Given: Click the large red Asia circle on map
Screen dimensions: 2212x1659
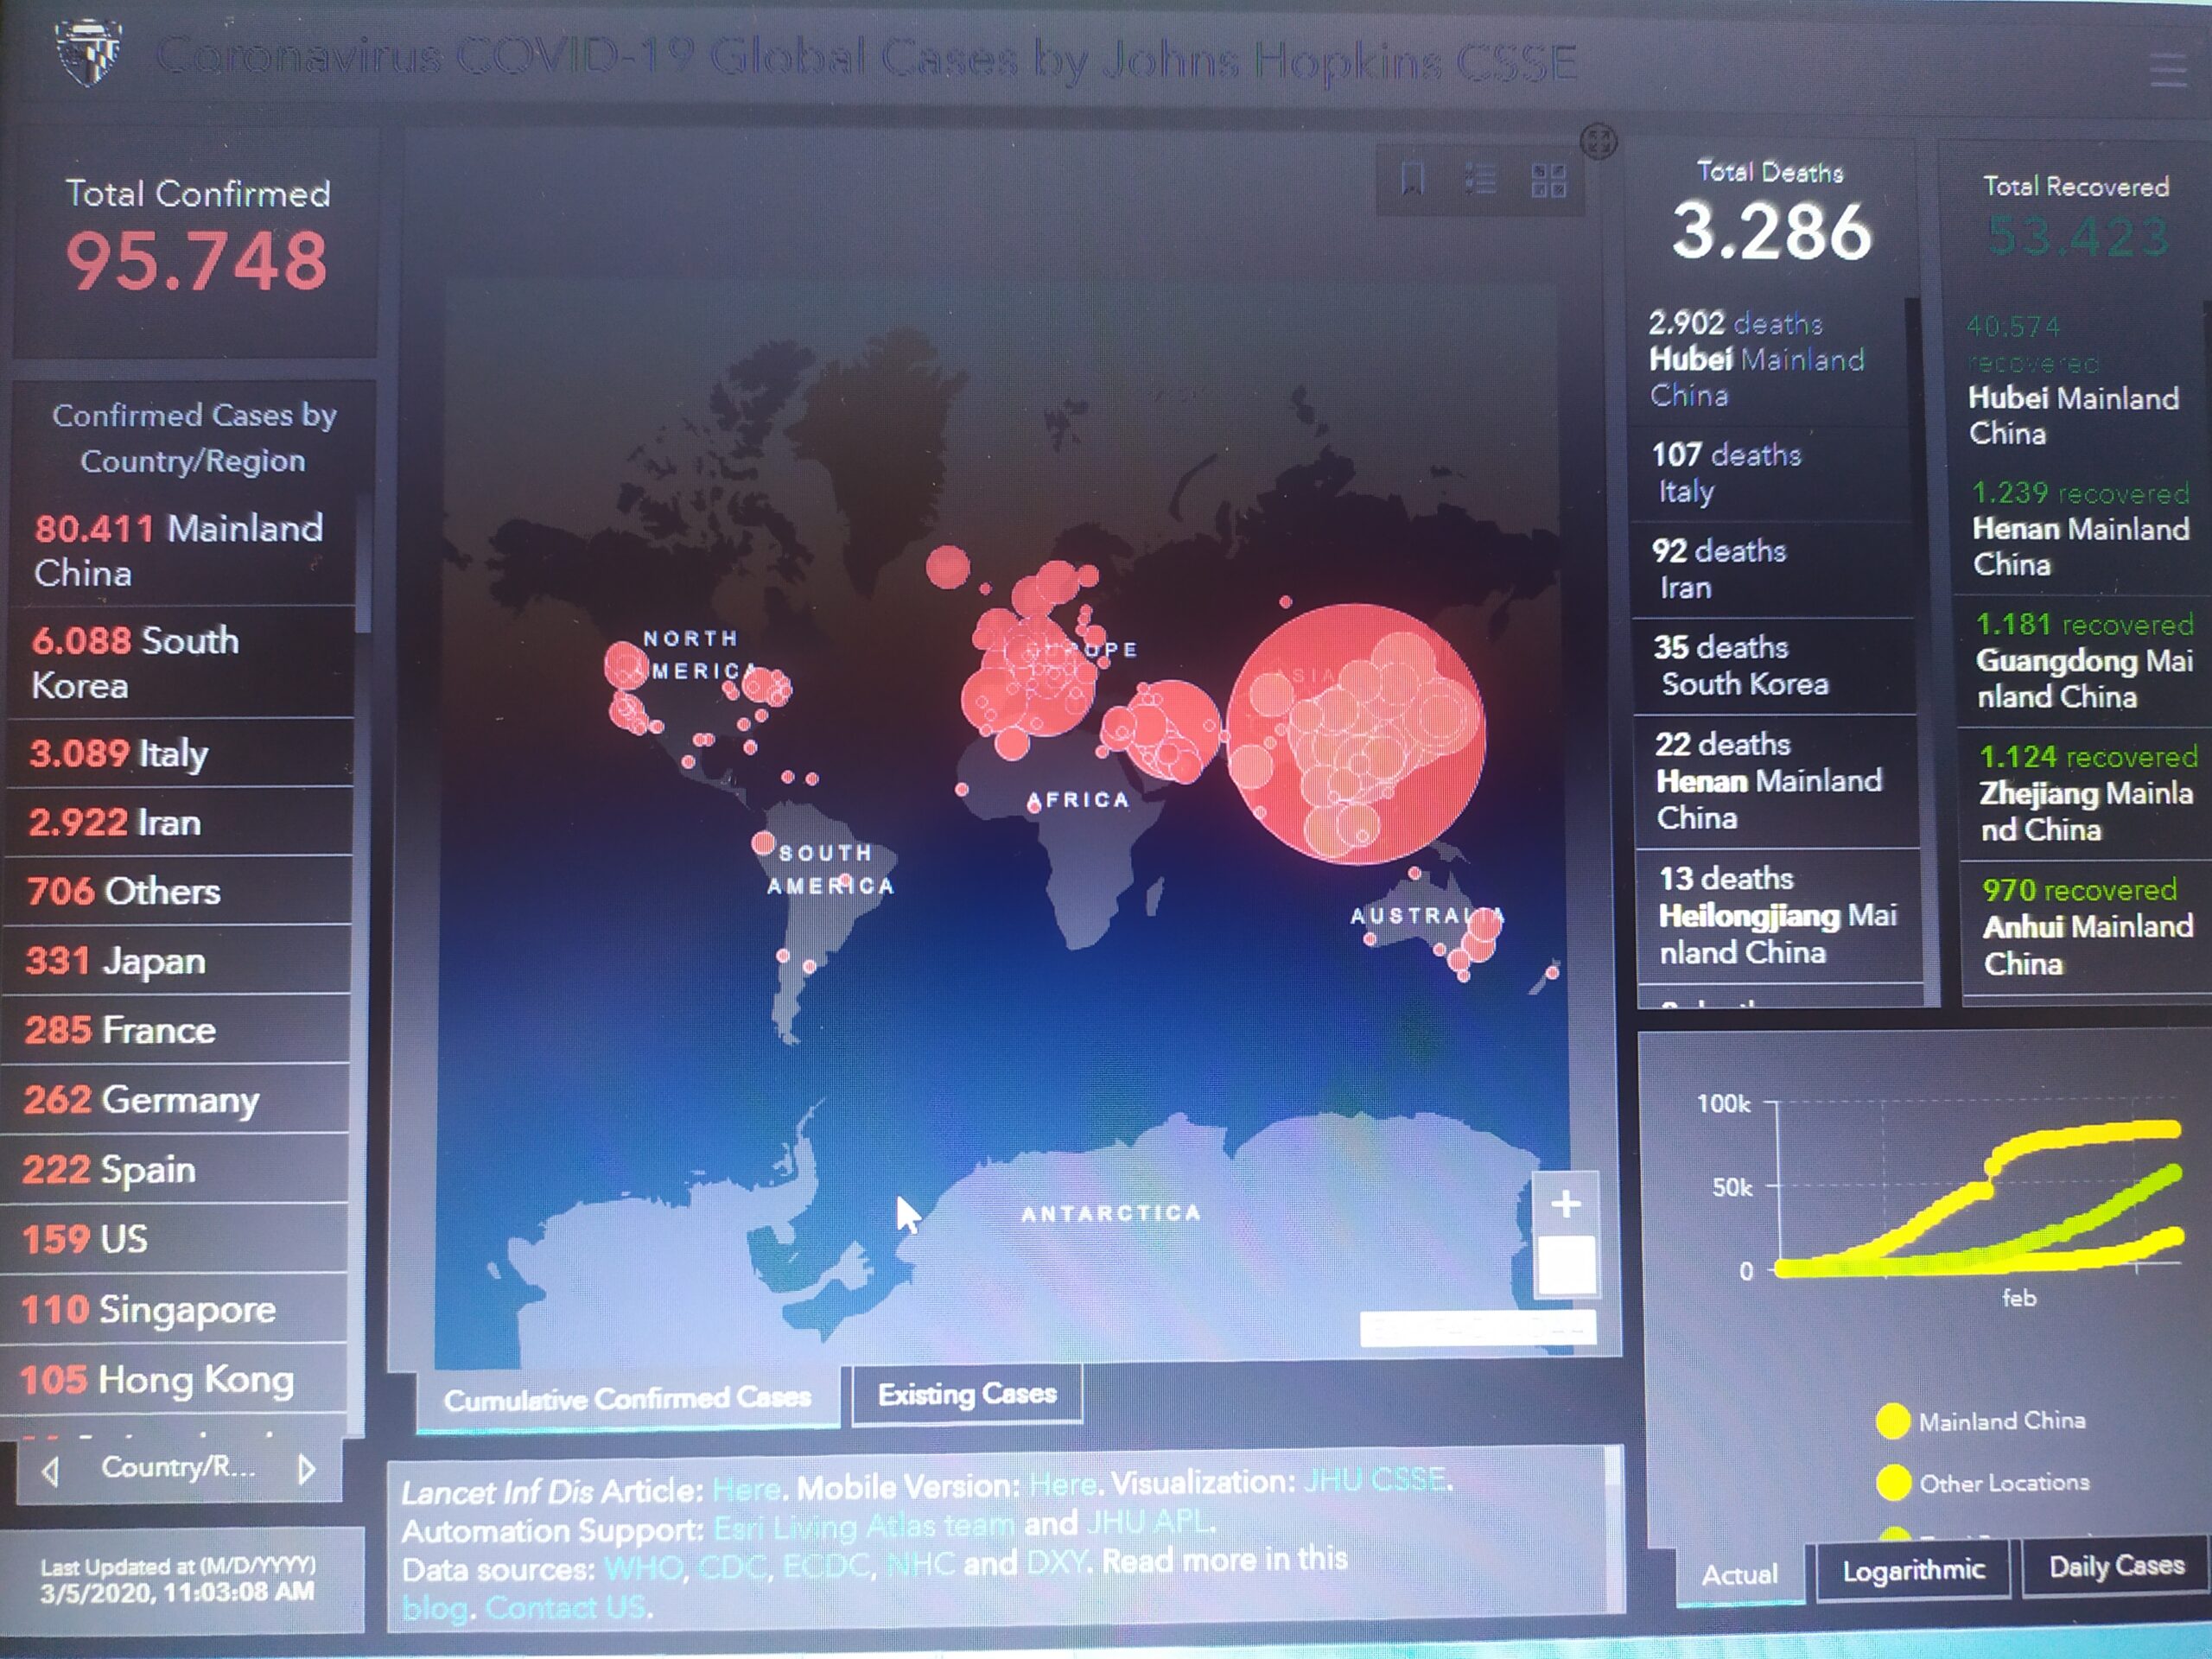Looking at the screenshot, I should (x=1356, y=734).
